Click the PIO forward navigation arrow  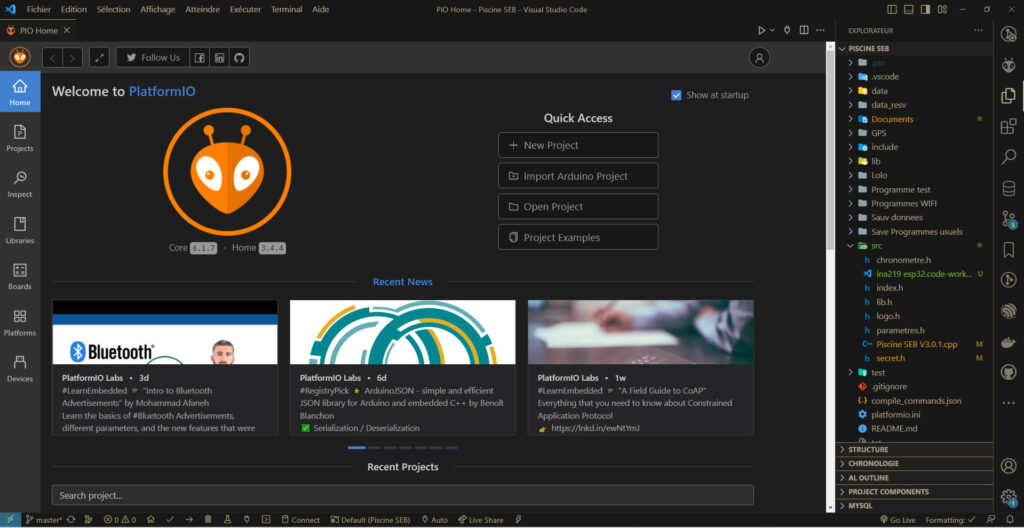click(72, 58)
